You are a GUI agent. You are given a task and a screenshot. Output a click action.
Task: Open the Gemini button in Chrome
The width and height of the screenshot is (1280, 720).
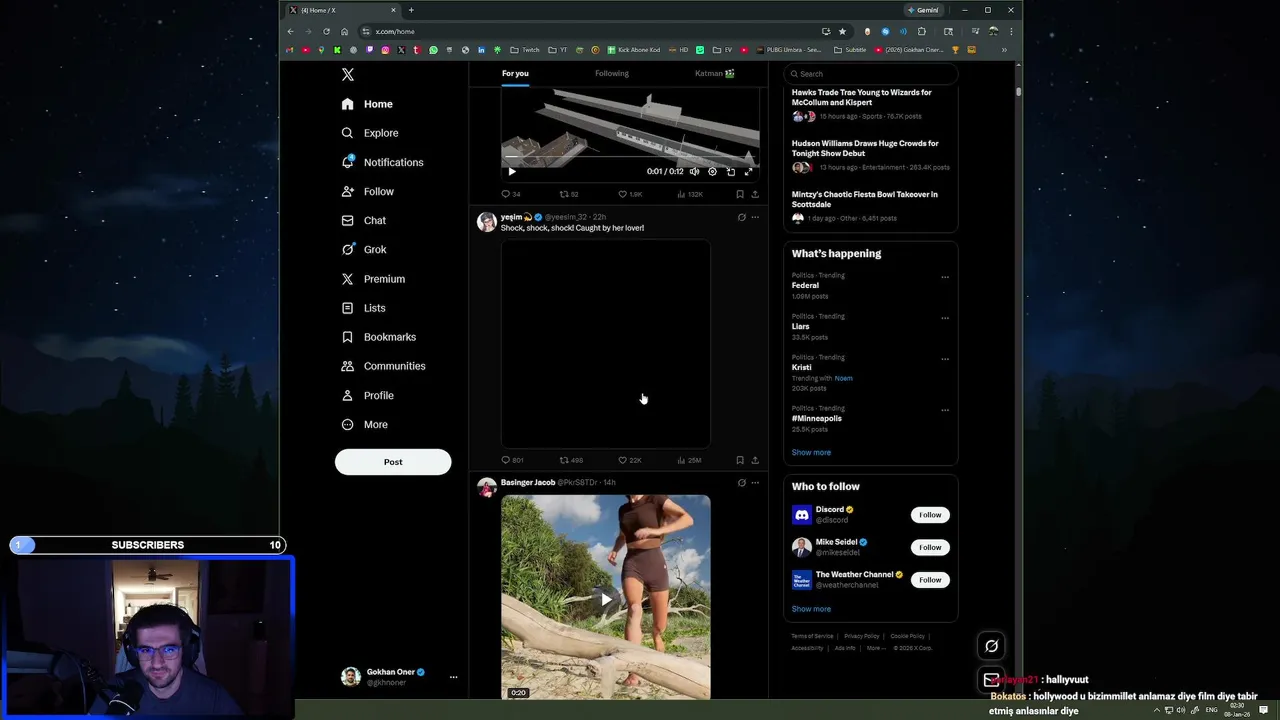(923, 10)
